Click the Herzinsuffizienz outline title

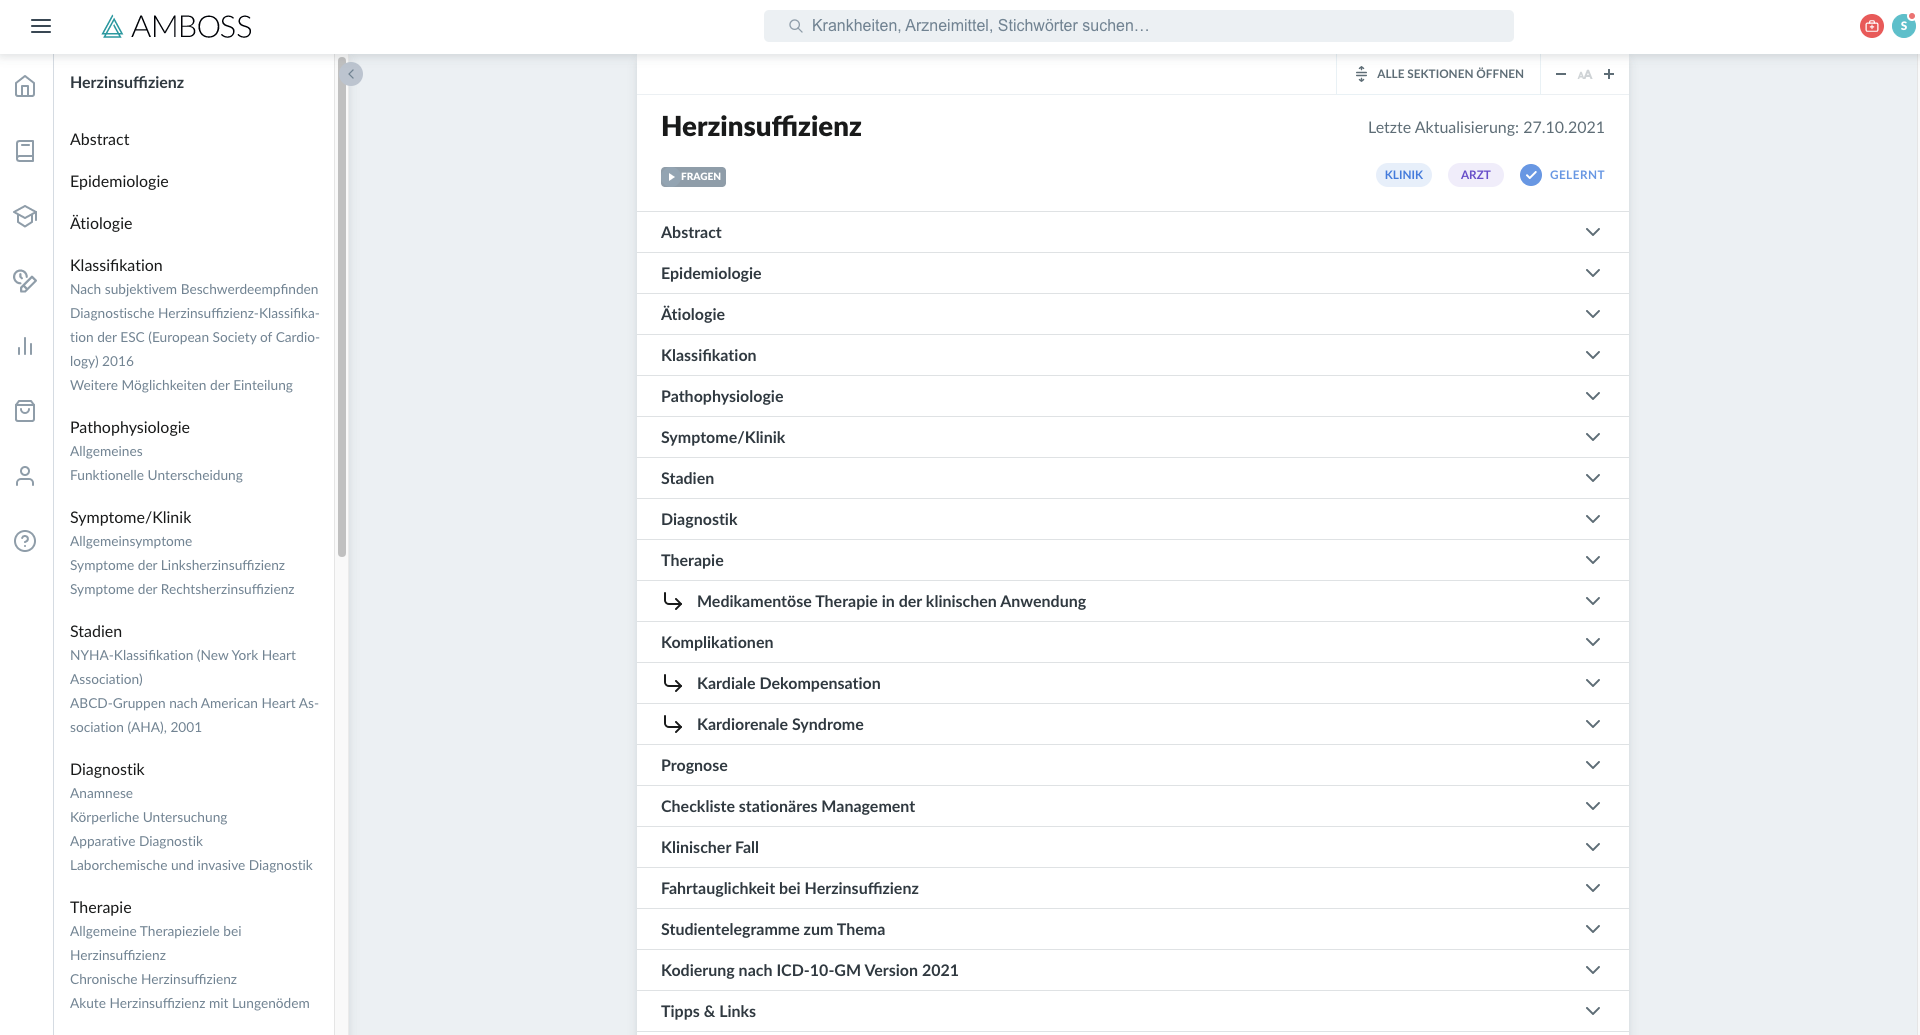[127, 82]
